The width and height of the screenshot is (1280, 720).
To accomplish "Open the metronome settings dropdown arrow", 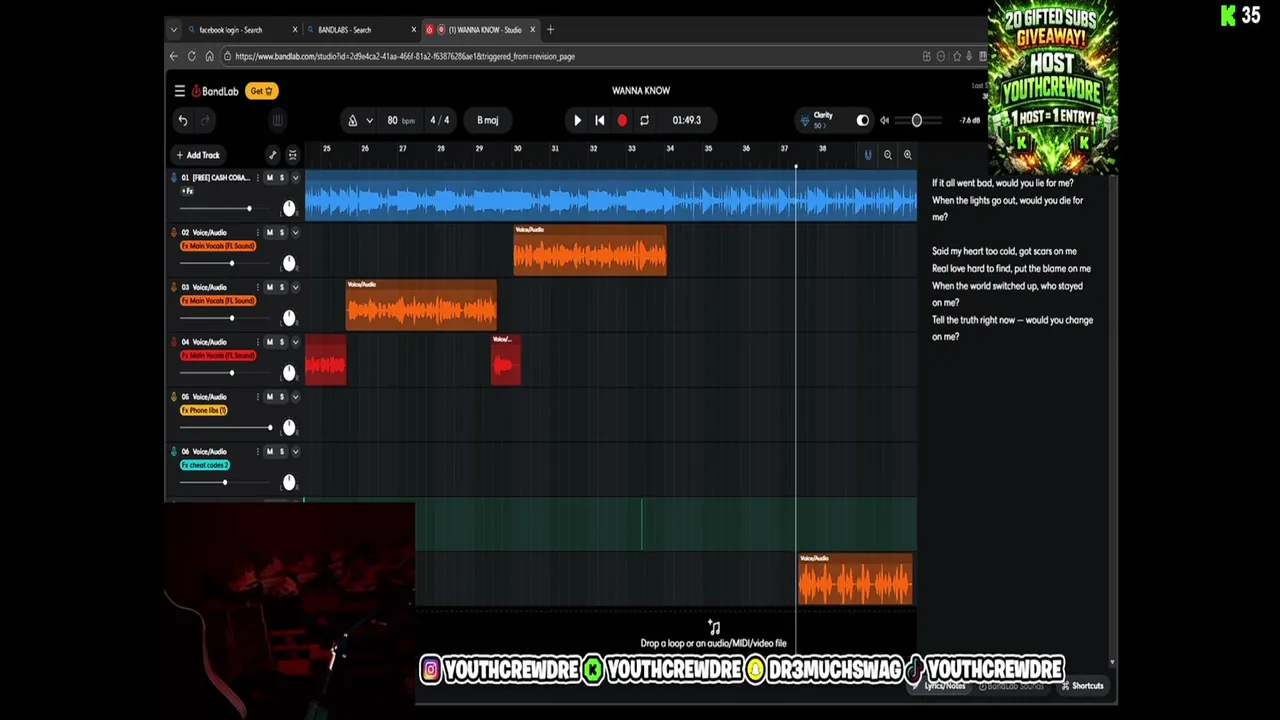I will pos(369,120).
